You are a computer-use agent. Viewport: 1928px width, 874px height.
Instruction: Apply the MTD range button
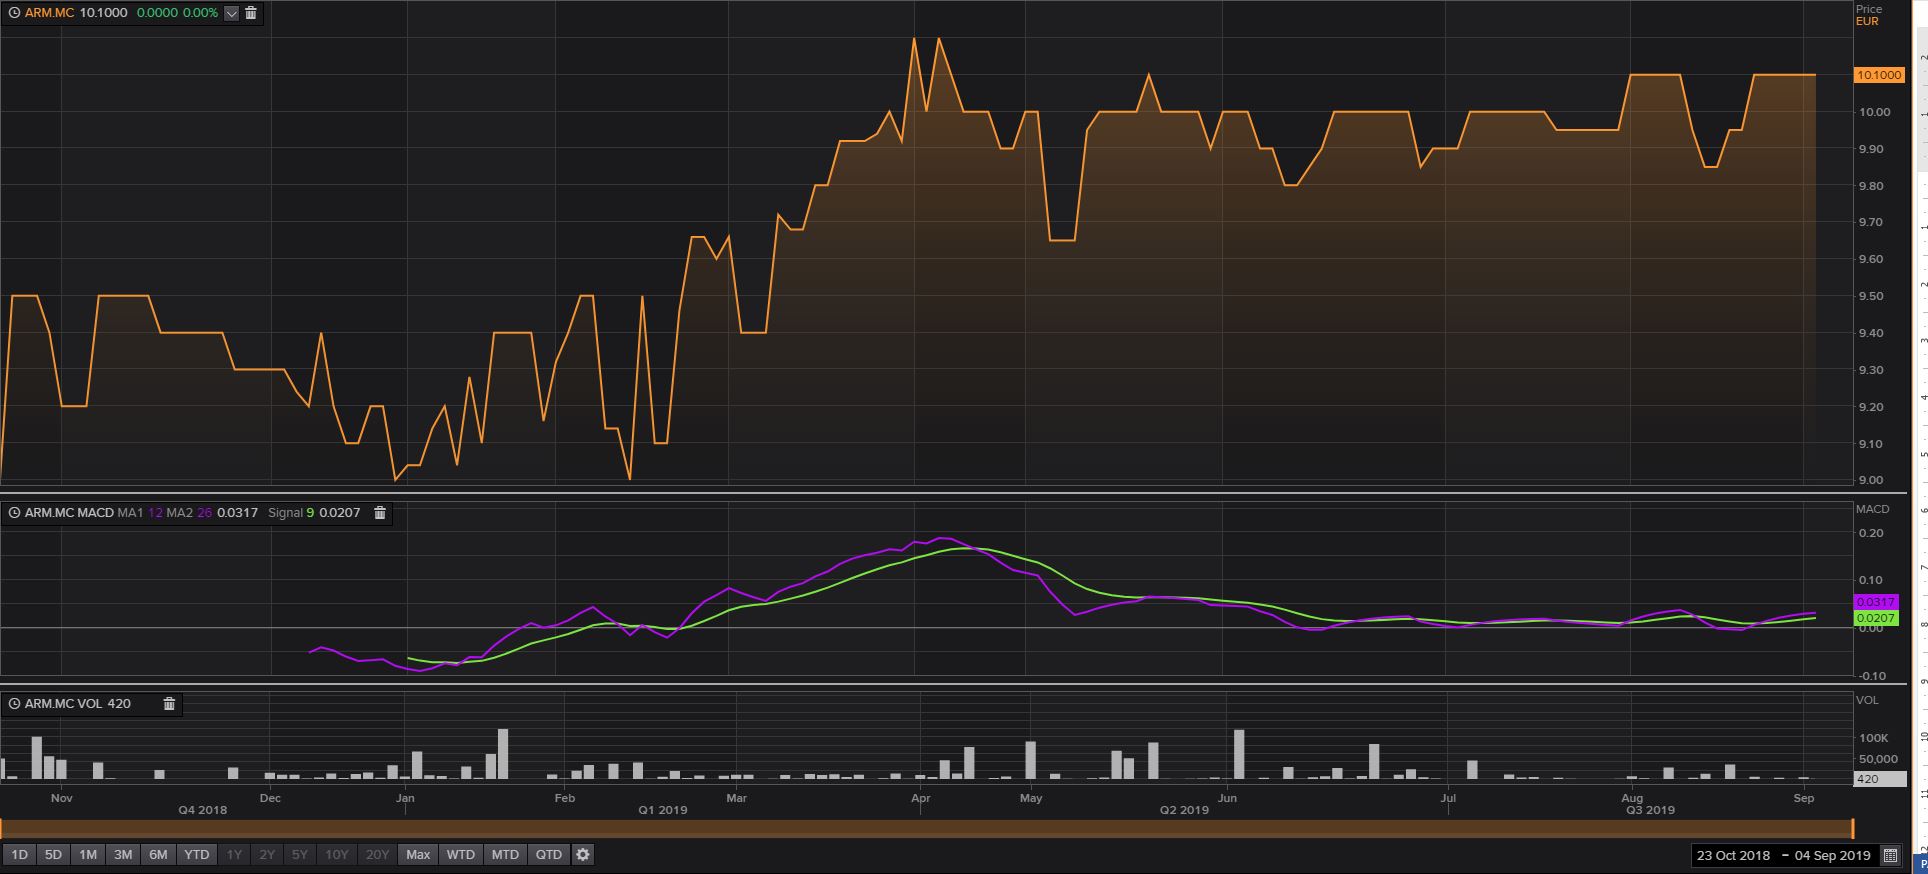tap(505, 855)
